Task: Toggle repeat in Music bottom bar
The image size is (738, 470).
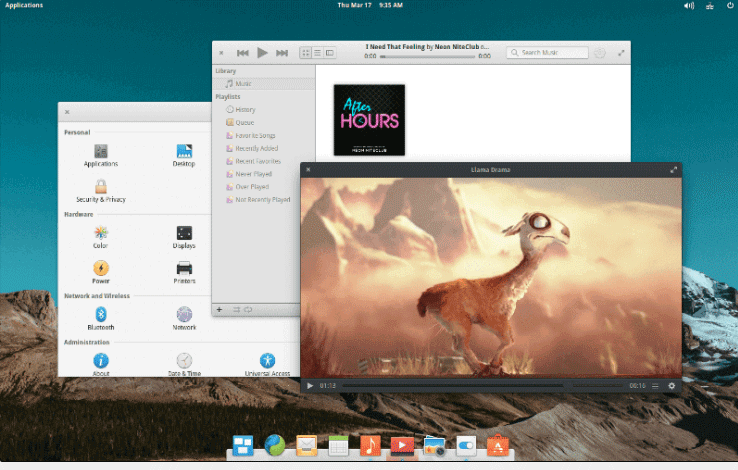Action: click(248, 310)
